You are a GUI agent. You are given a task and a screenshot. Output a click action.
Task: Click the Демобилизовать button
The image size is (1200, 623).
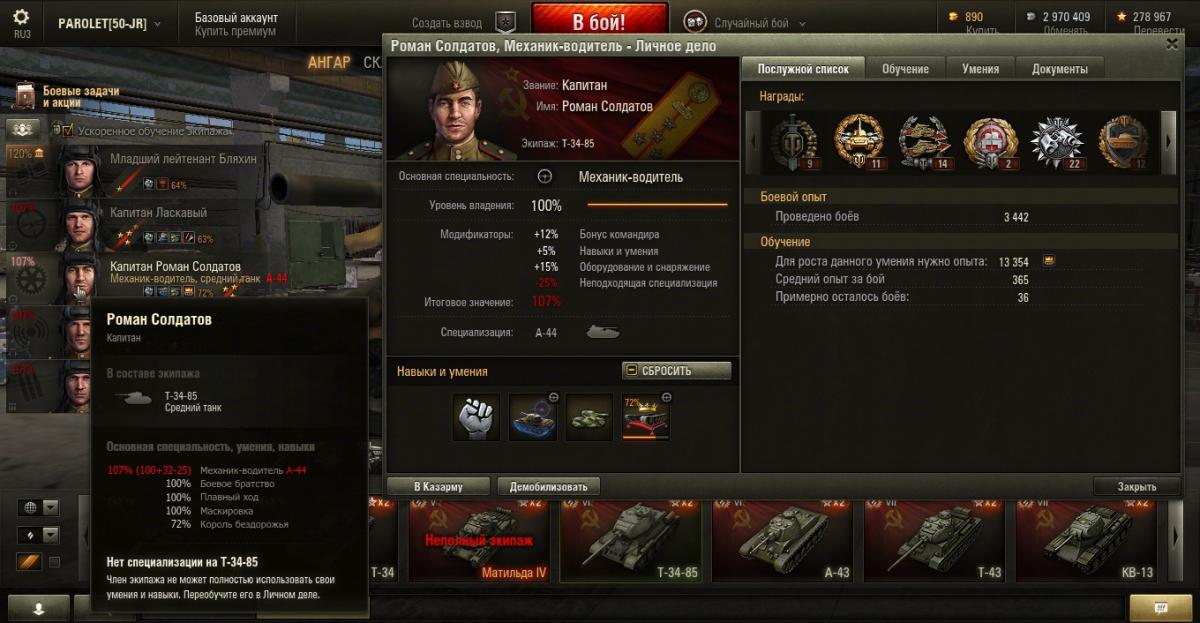(548, 487)
